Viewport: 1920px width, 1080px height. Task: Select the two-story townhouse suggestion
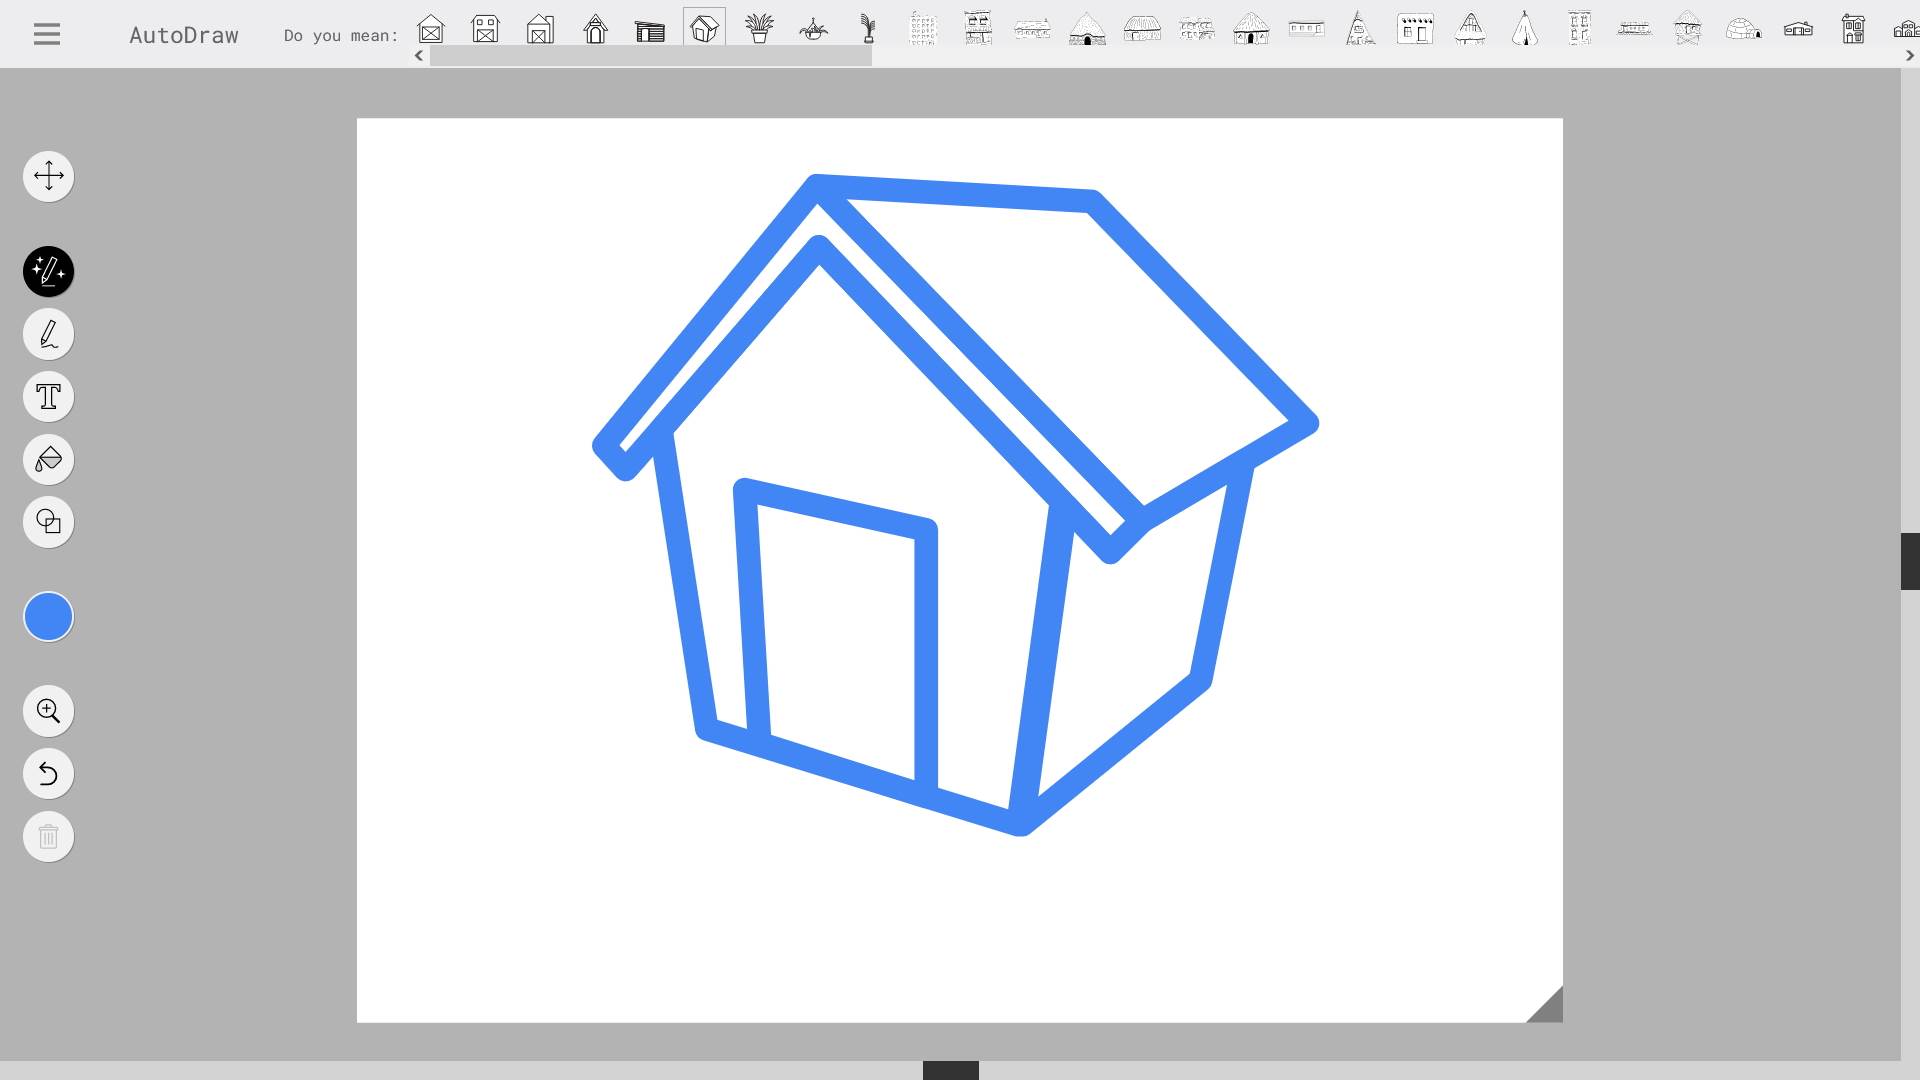point(1852,30)
